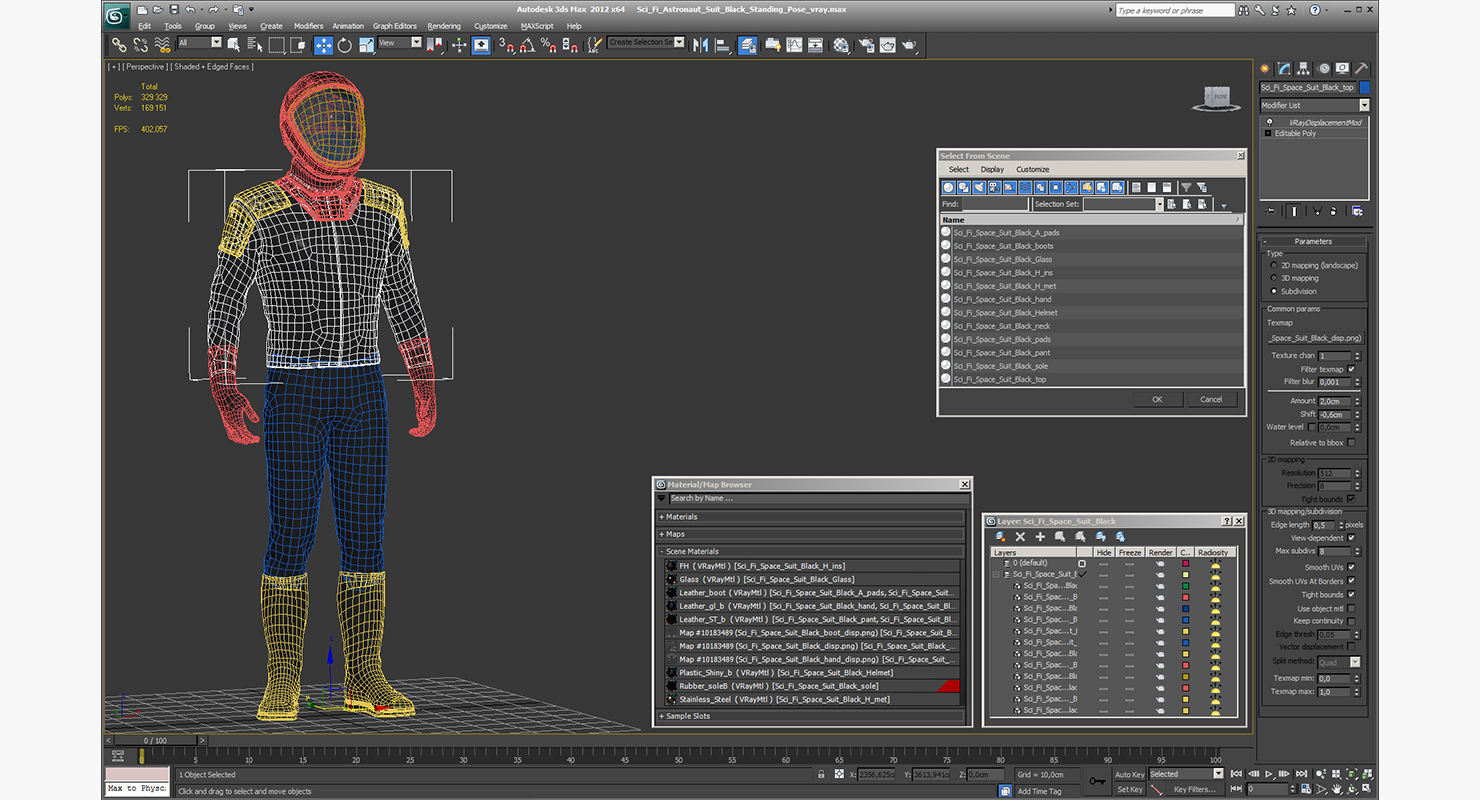Enable Keep continuity checkbox
The height and width of the screenshot is (800, 1480).
click(x=1351, y=621)
